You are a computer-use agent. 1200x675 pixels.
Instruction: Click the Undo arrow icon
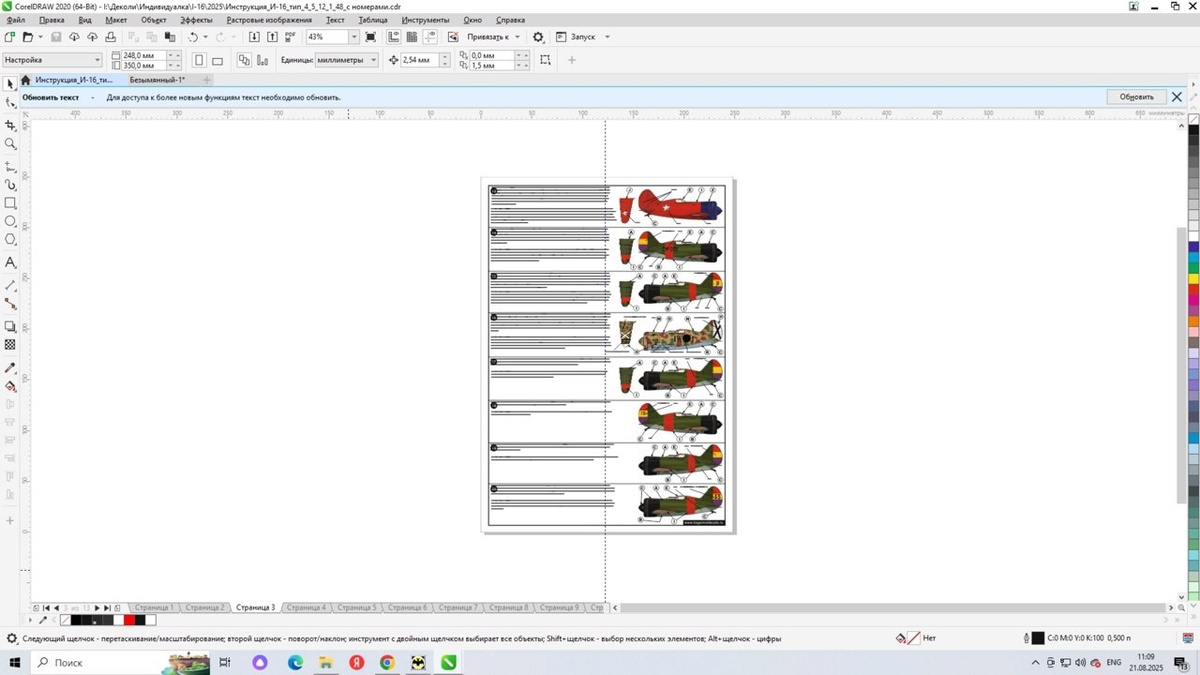(193, 37)
